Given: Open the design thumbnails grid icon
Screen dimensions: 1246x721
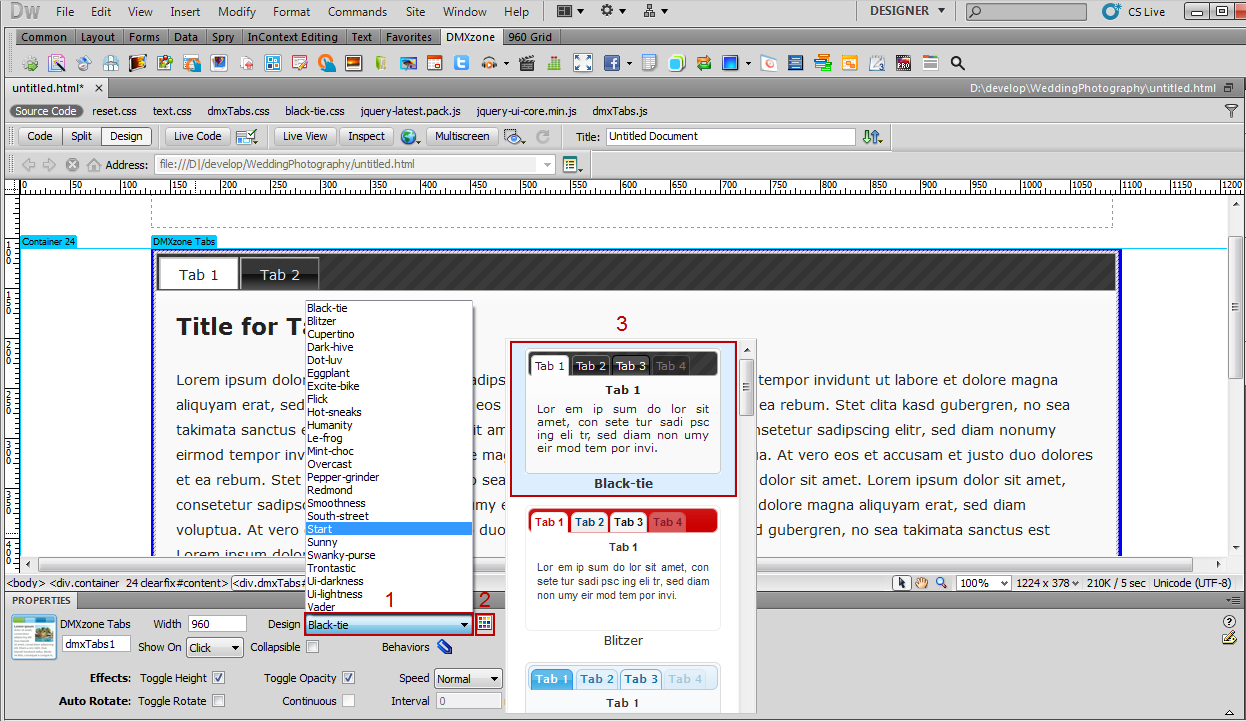Looking at the screenshot, I should (x=485, y=624).
